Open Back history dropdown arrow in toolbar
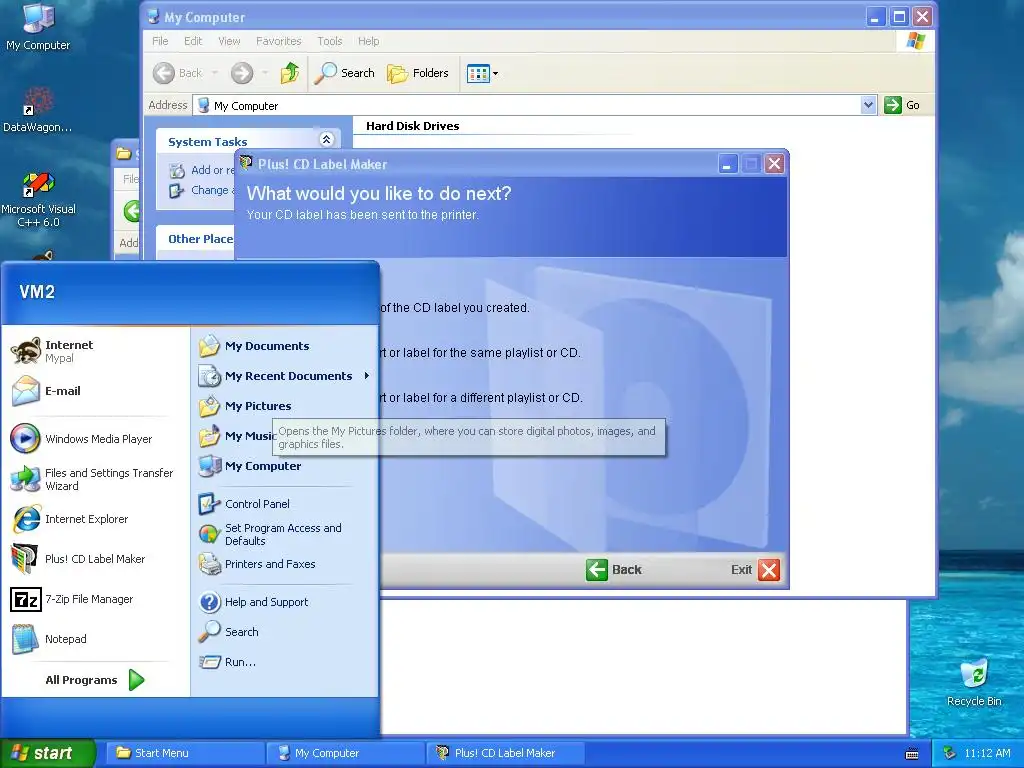The height and width of the screenshot is (768, 1024). click(x=214, y=73)
